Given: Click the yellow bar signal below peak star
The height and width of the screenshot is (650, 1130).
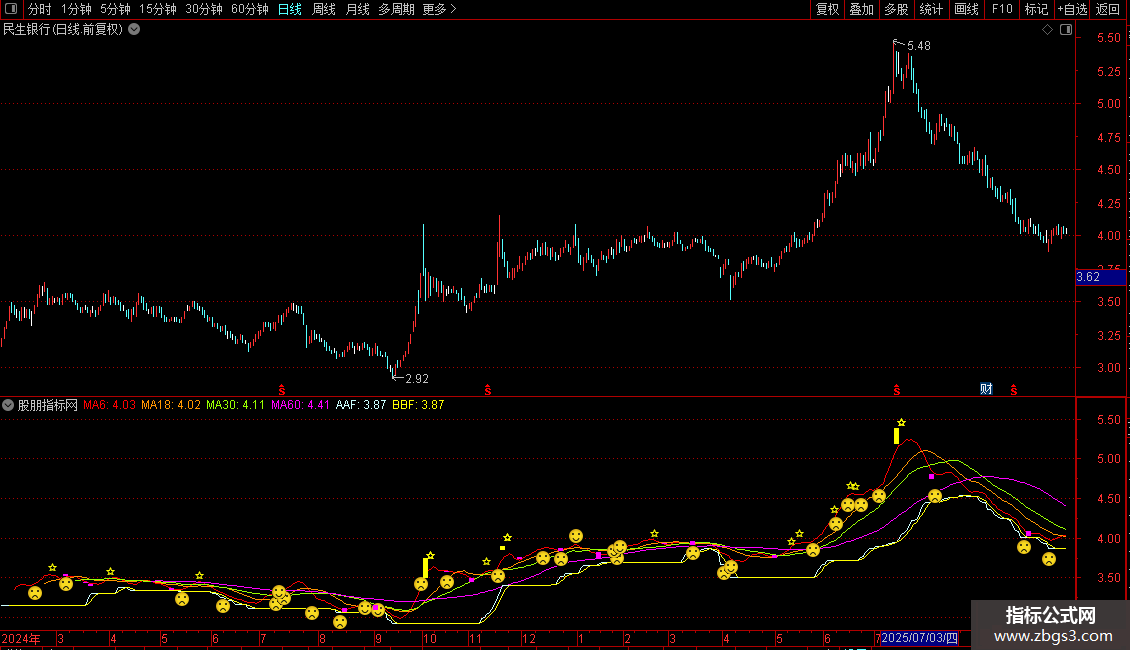Looking at the screenshot, I should pos(897,436).
